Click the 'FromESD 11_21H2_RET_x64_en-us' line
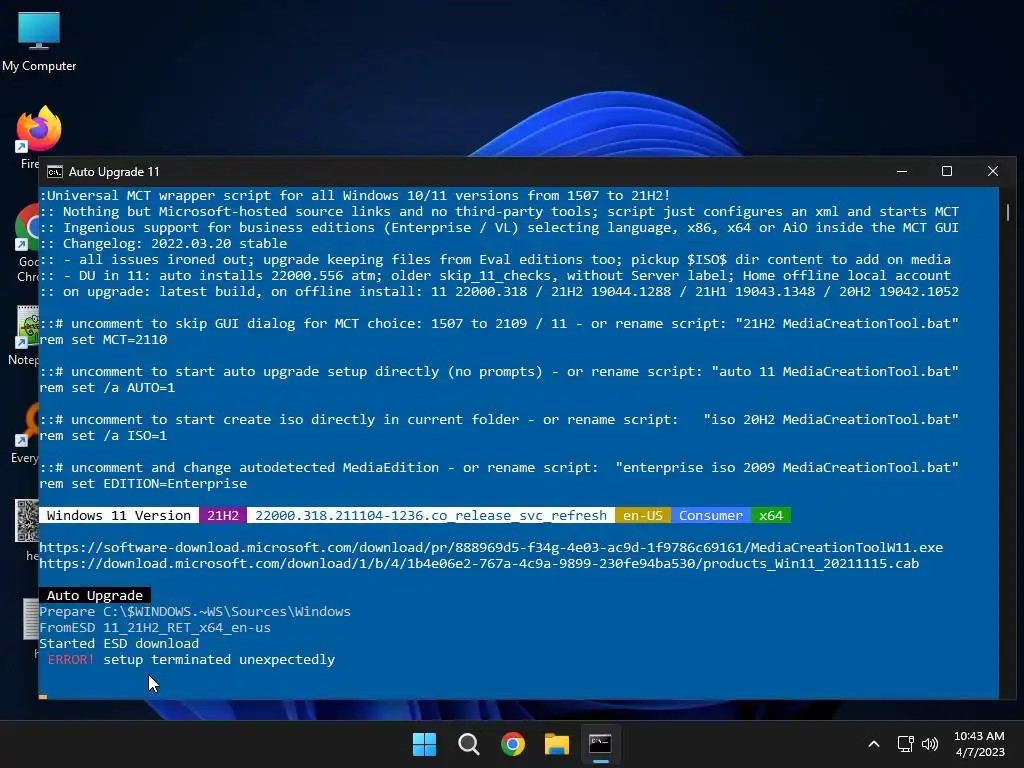 [x=155, y=628]
